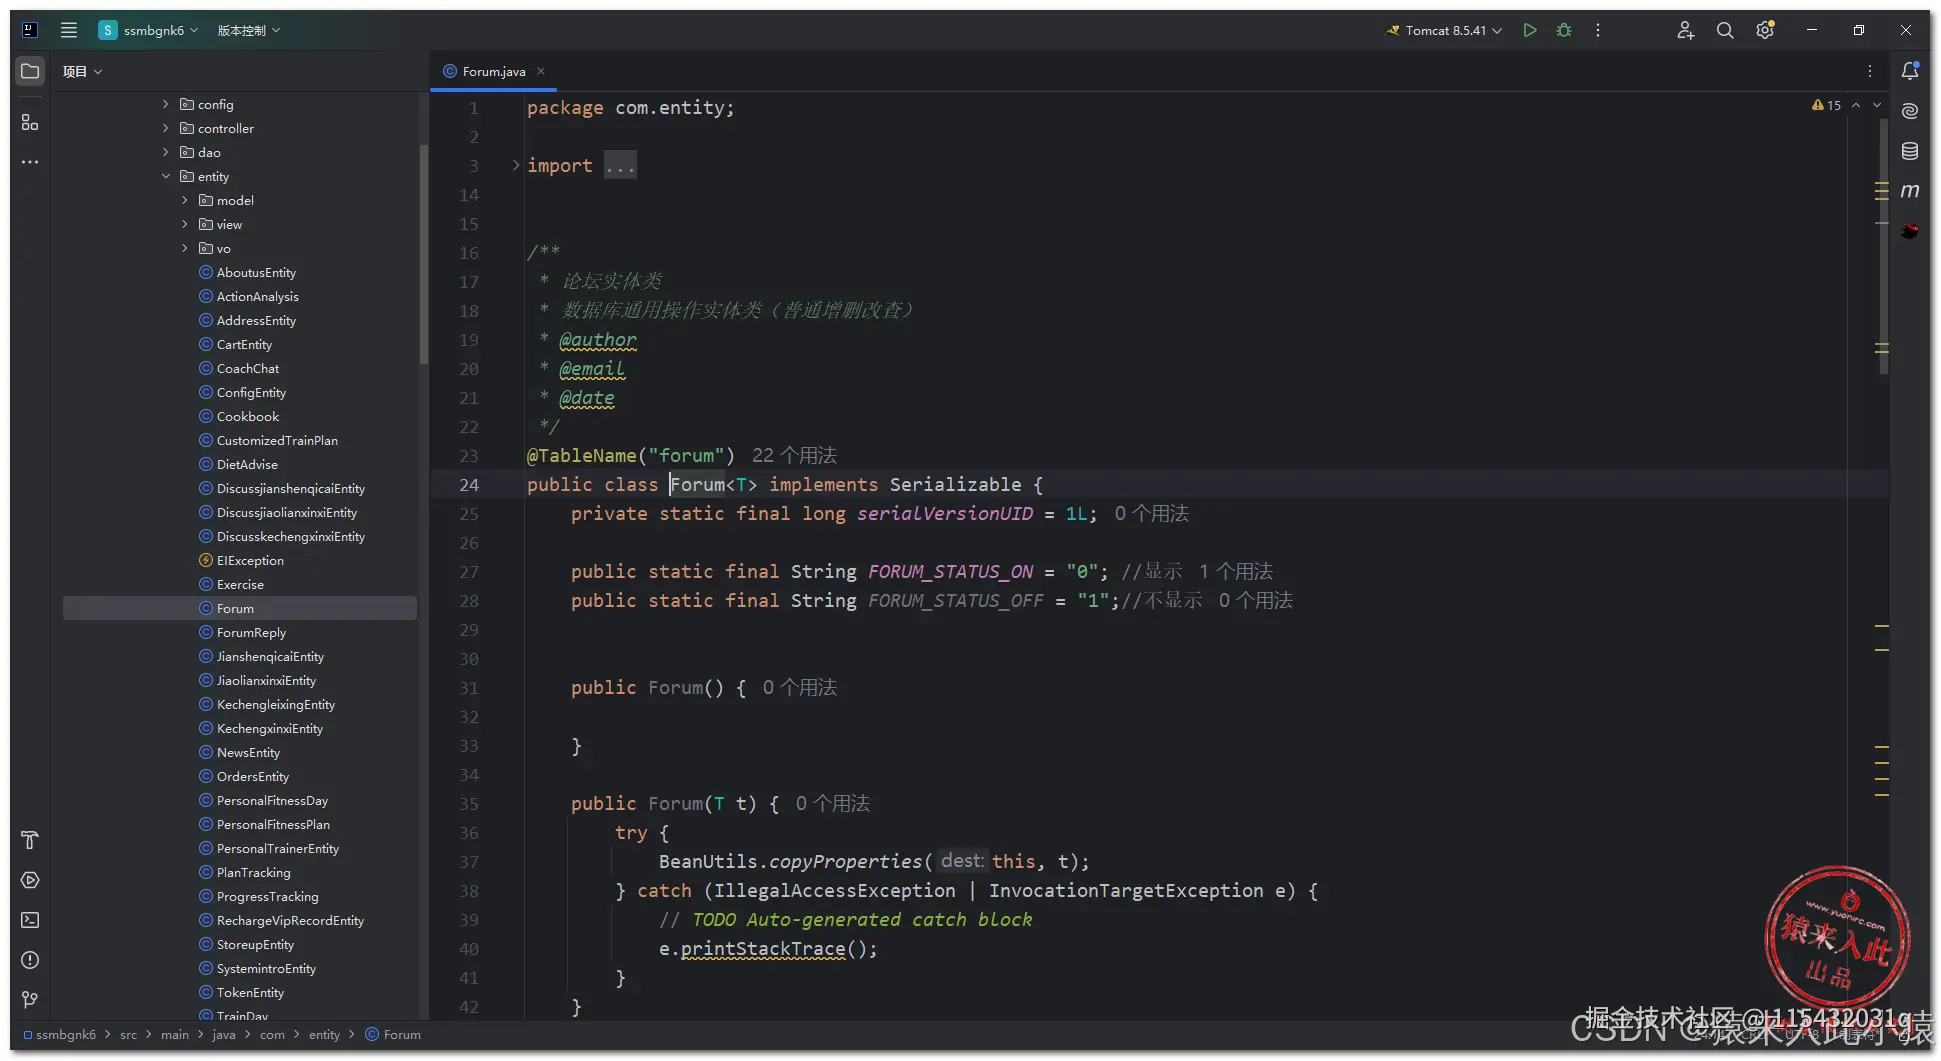Toggle the Problems tool window

30,960
